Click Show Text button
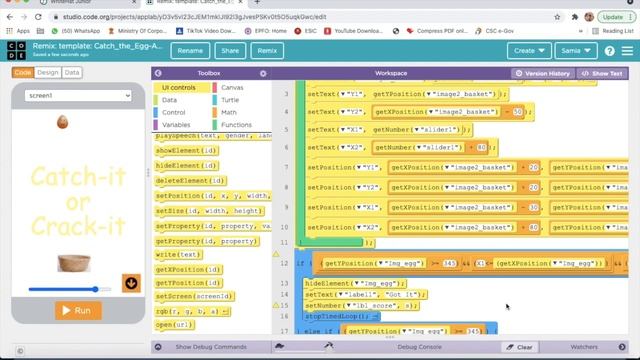Image resolution: width=640 pixels, height=360 pixels. tap(602, 73)
